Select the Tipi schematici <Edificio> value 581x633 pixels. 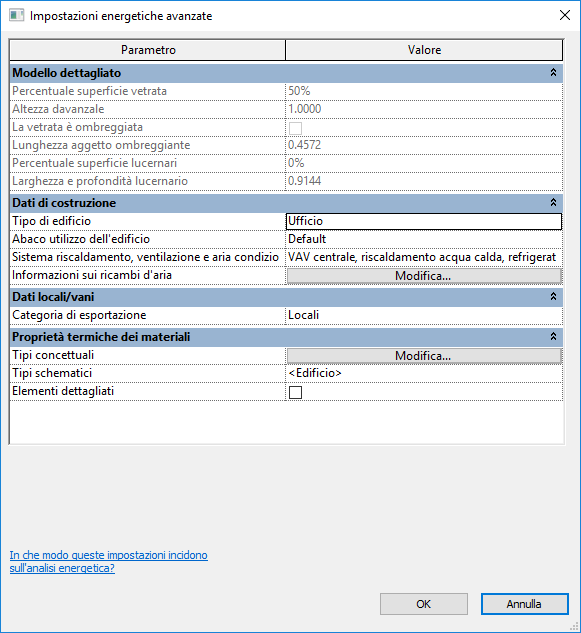tap(424, 373)
